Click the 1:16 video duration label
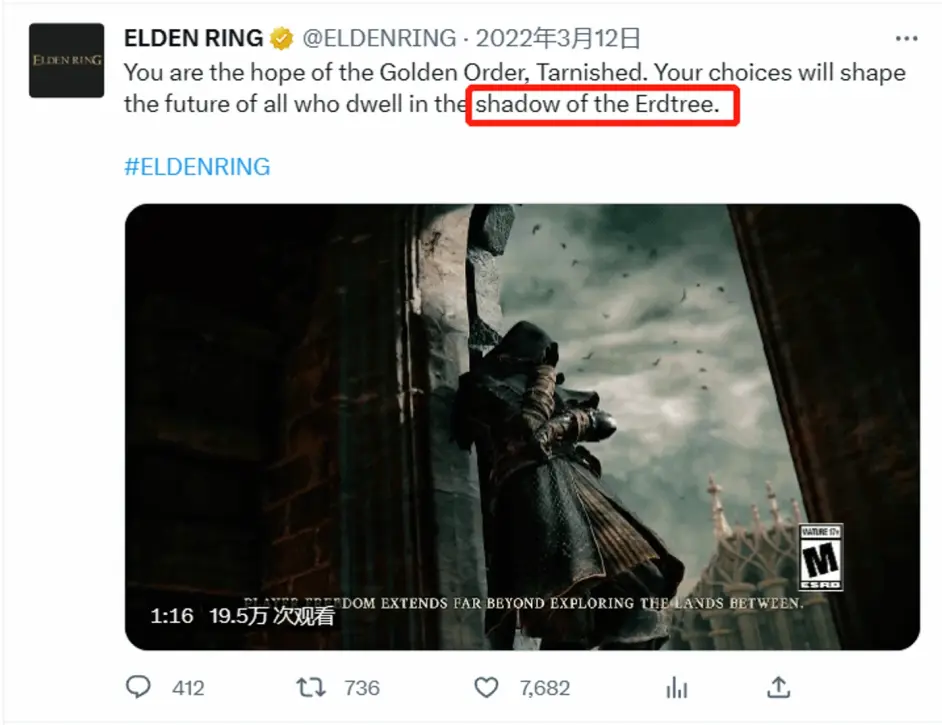This screenshot has height=725, width=942. [x=172, y=616]
